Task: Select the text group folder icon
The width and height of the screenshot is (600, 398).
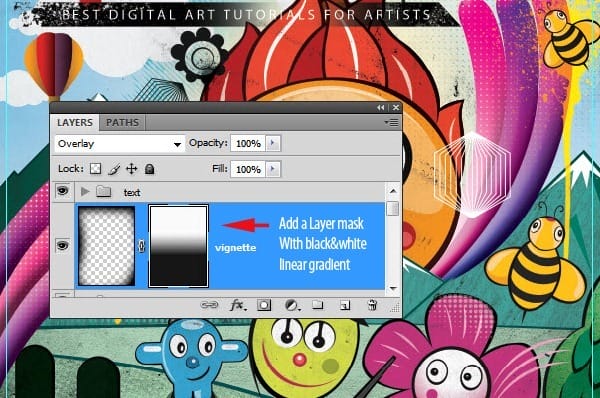Action: 103,191
